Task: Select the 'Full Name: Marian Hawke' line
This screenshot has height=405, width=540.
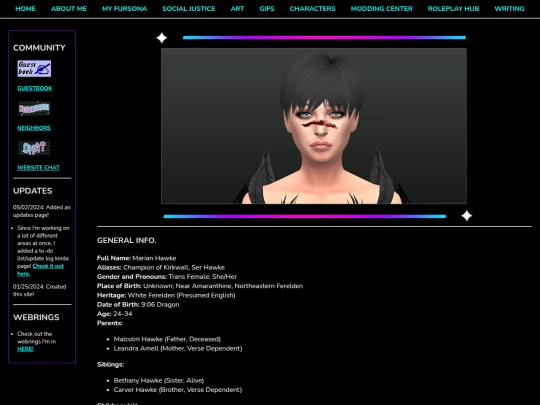Action: coord(136,258)
